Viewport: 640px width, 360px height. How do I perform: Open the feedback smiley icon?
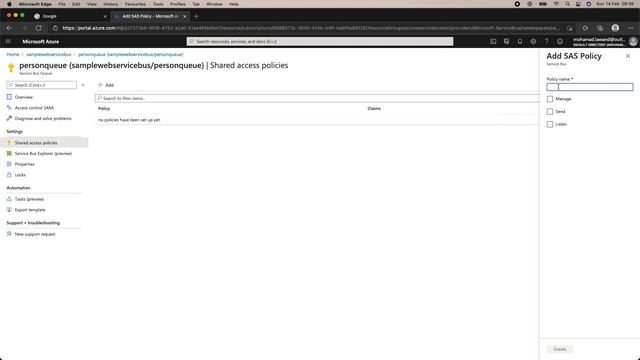[560, 42]
